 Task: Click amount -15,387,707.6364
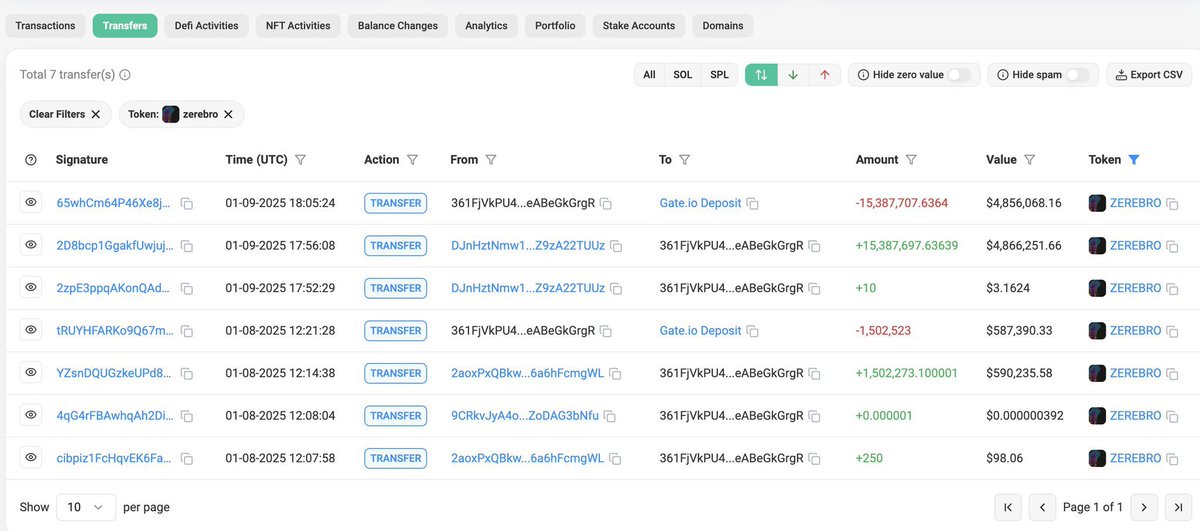pos(902,203)
